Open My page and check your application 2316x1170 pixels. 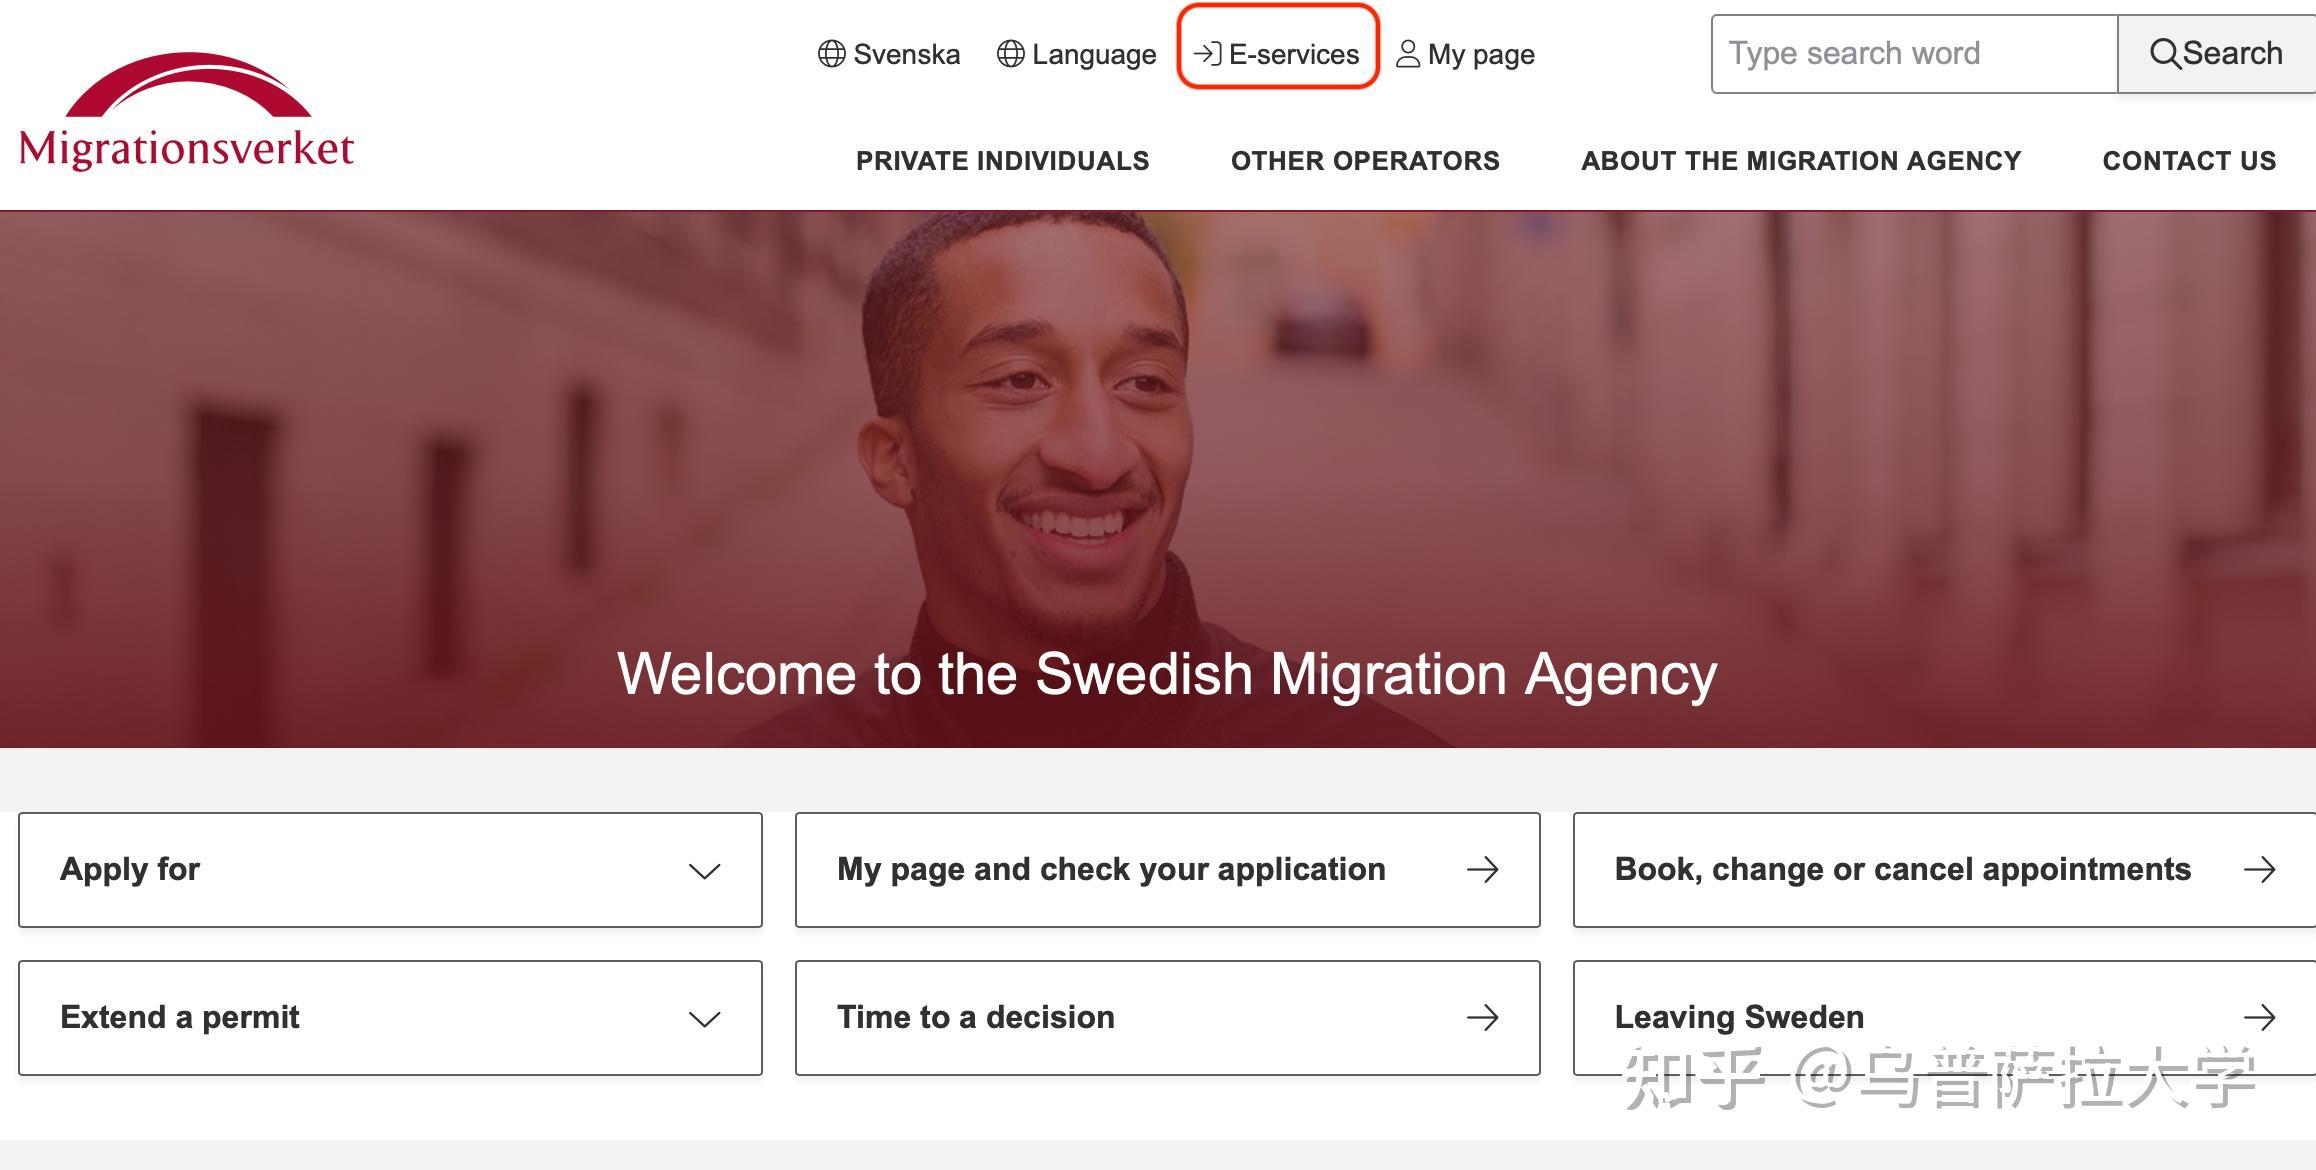(x=1167, y=870)
